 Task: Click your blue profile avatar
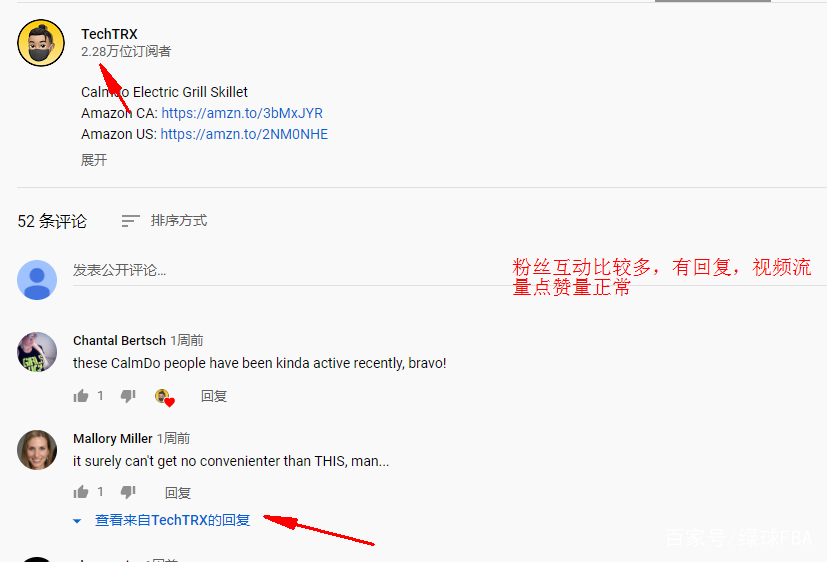(x=37, y=280)
